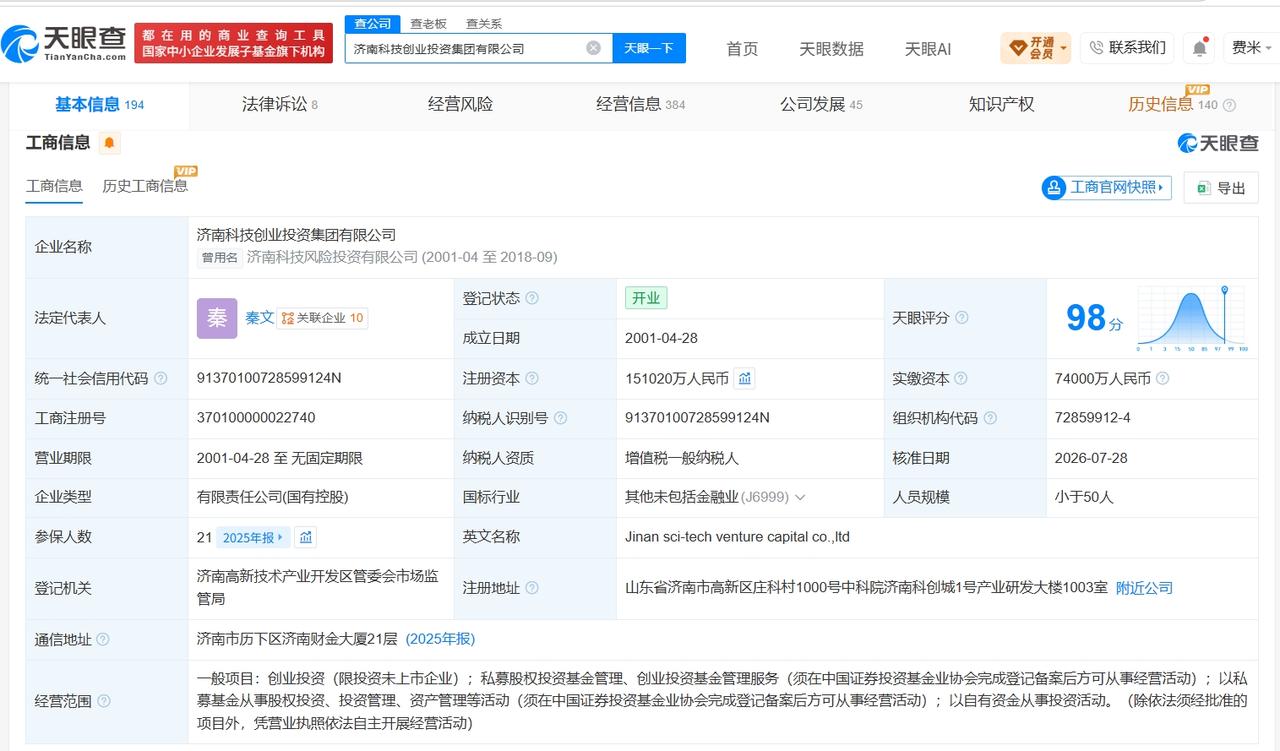Open legal representative 秦文 link
The height and width of the screenshot is (751, 1280).
(259, 318)
